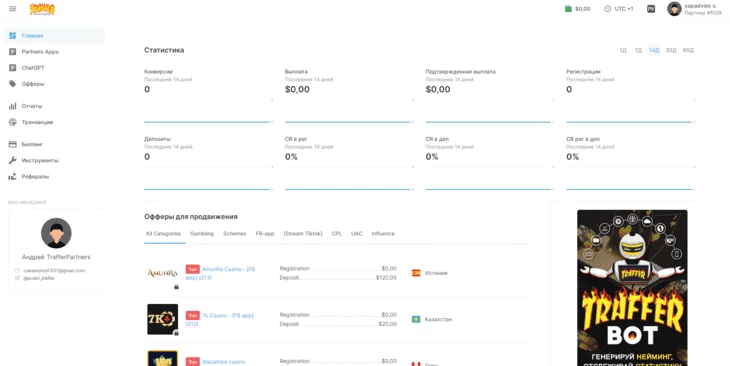Switch to Gambling offers tab
730x366 pixels.
(x=202, y=234)
